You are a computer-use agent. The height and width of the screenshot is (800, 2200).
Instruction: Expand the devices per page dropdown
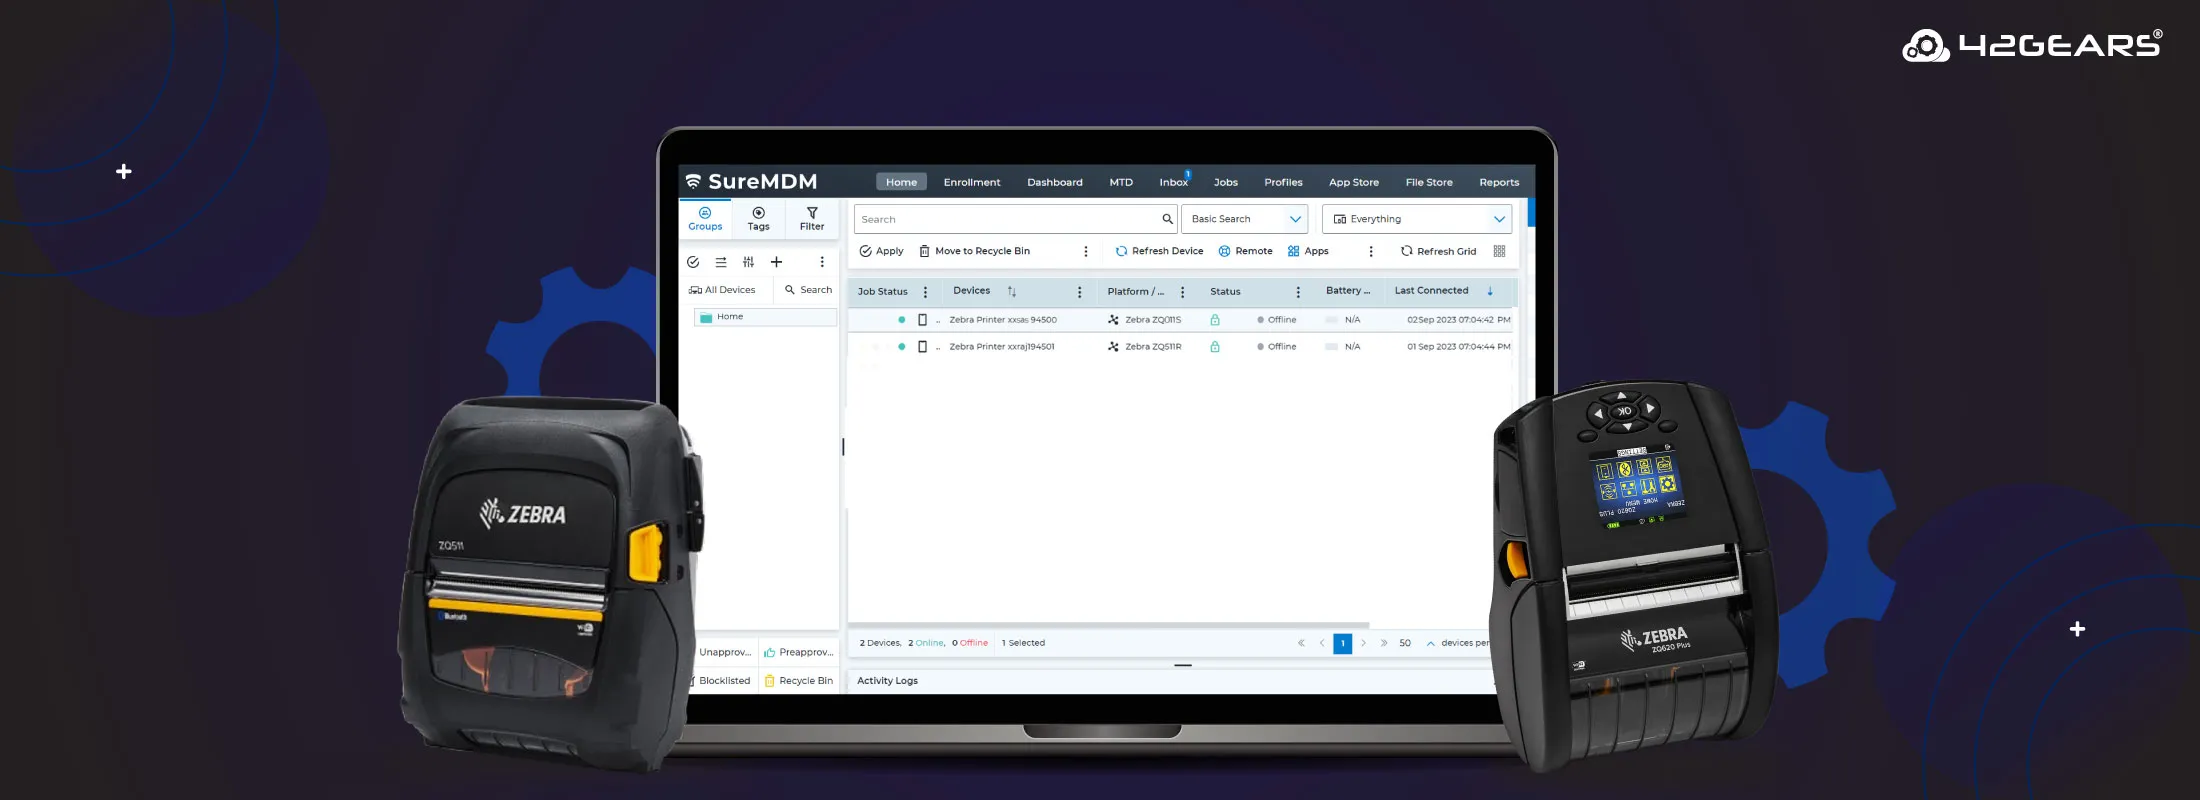click(x=1431, y=643)
